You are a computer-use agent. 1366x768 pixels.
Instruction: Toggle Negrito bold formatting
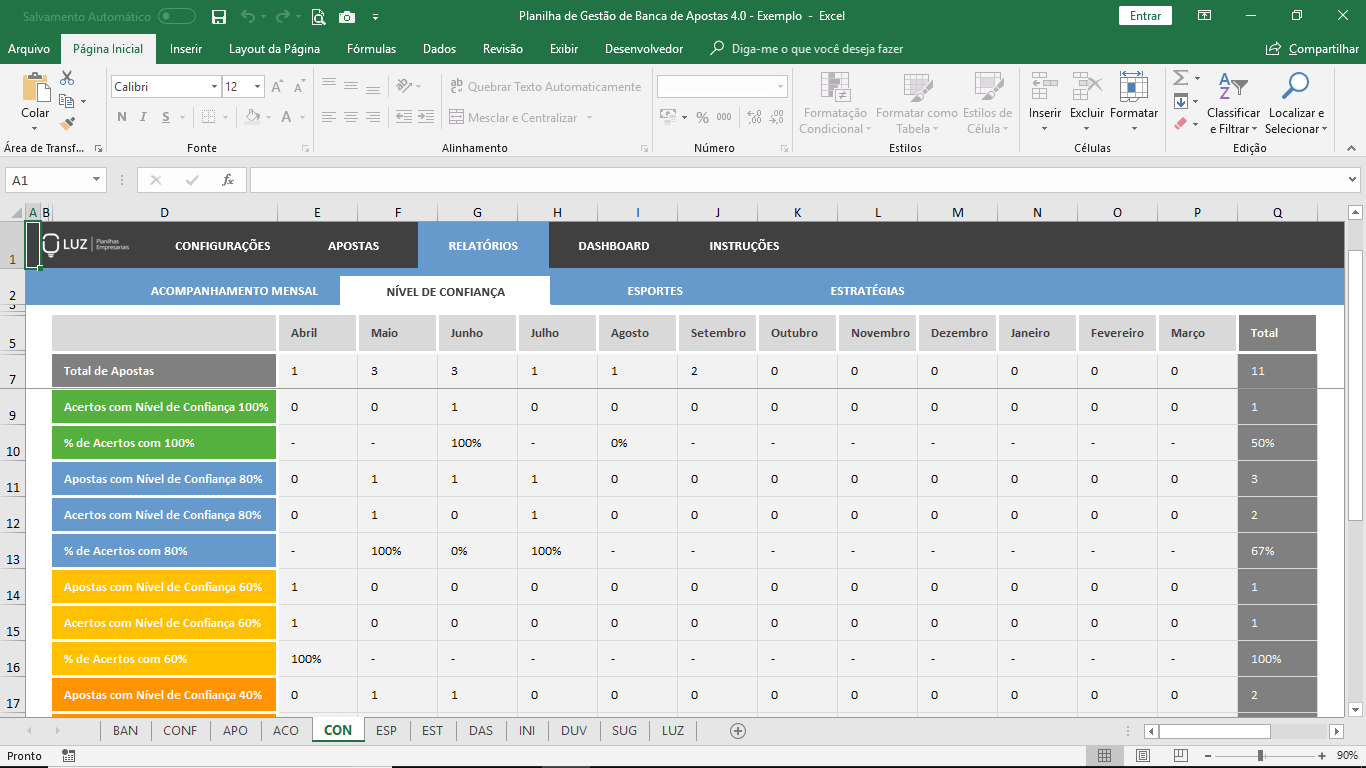tap(122, 117)
